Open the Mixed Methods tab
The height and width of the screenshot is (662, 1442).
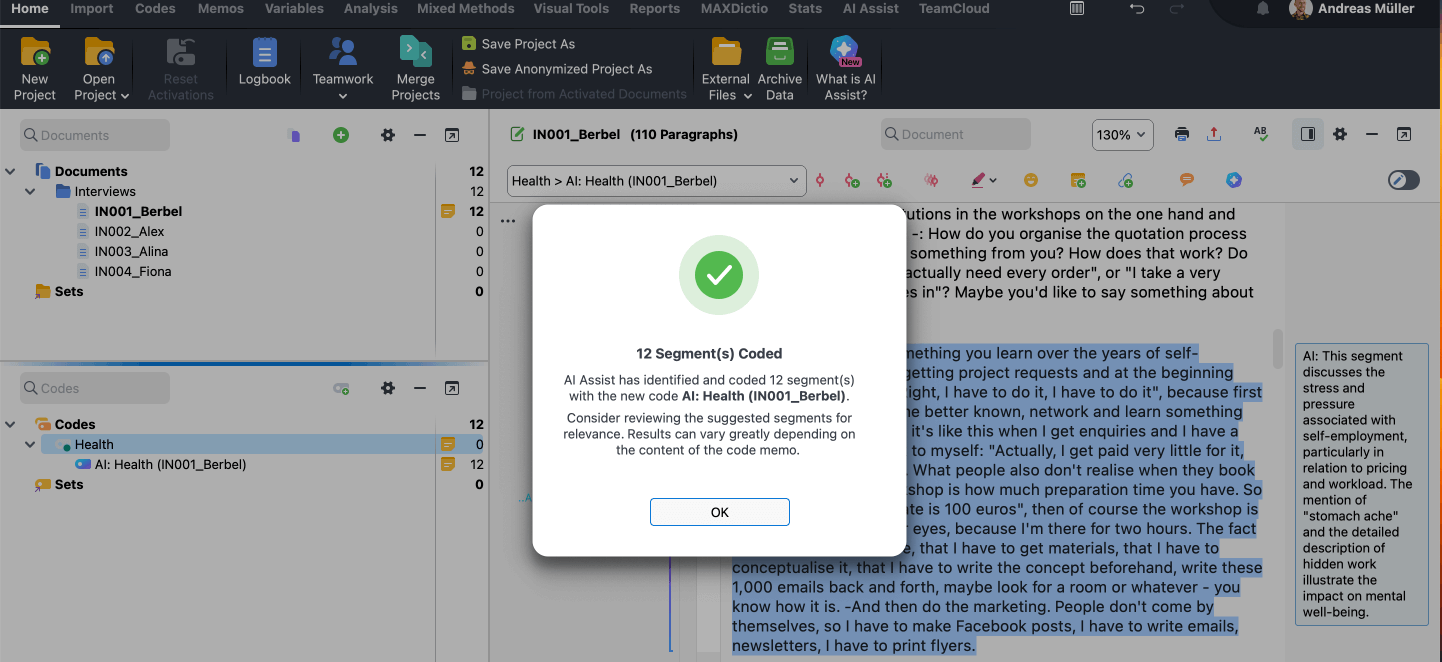click(x=465, y=8)
